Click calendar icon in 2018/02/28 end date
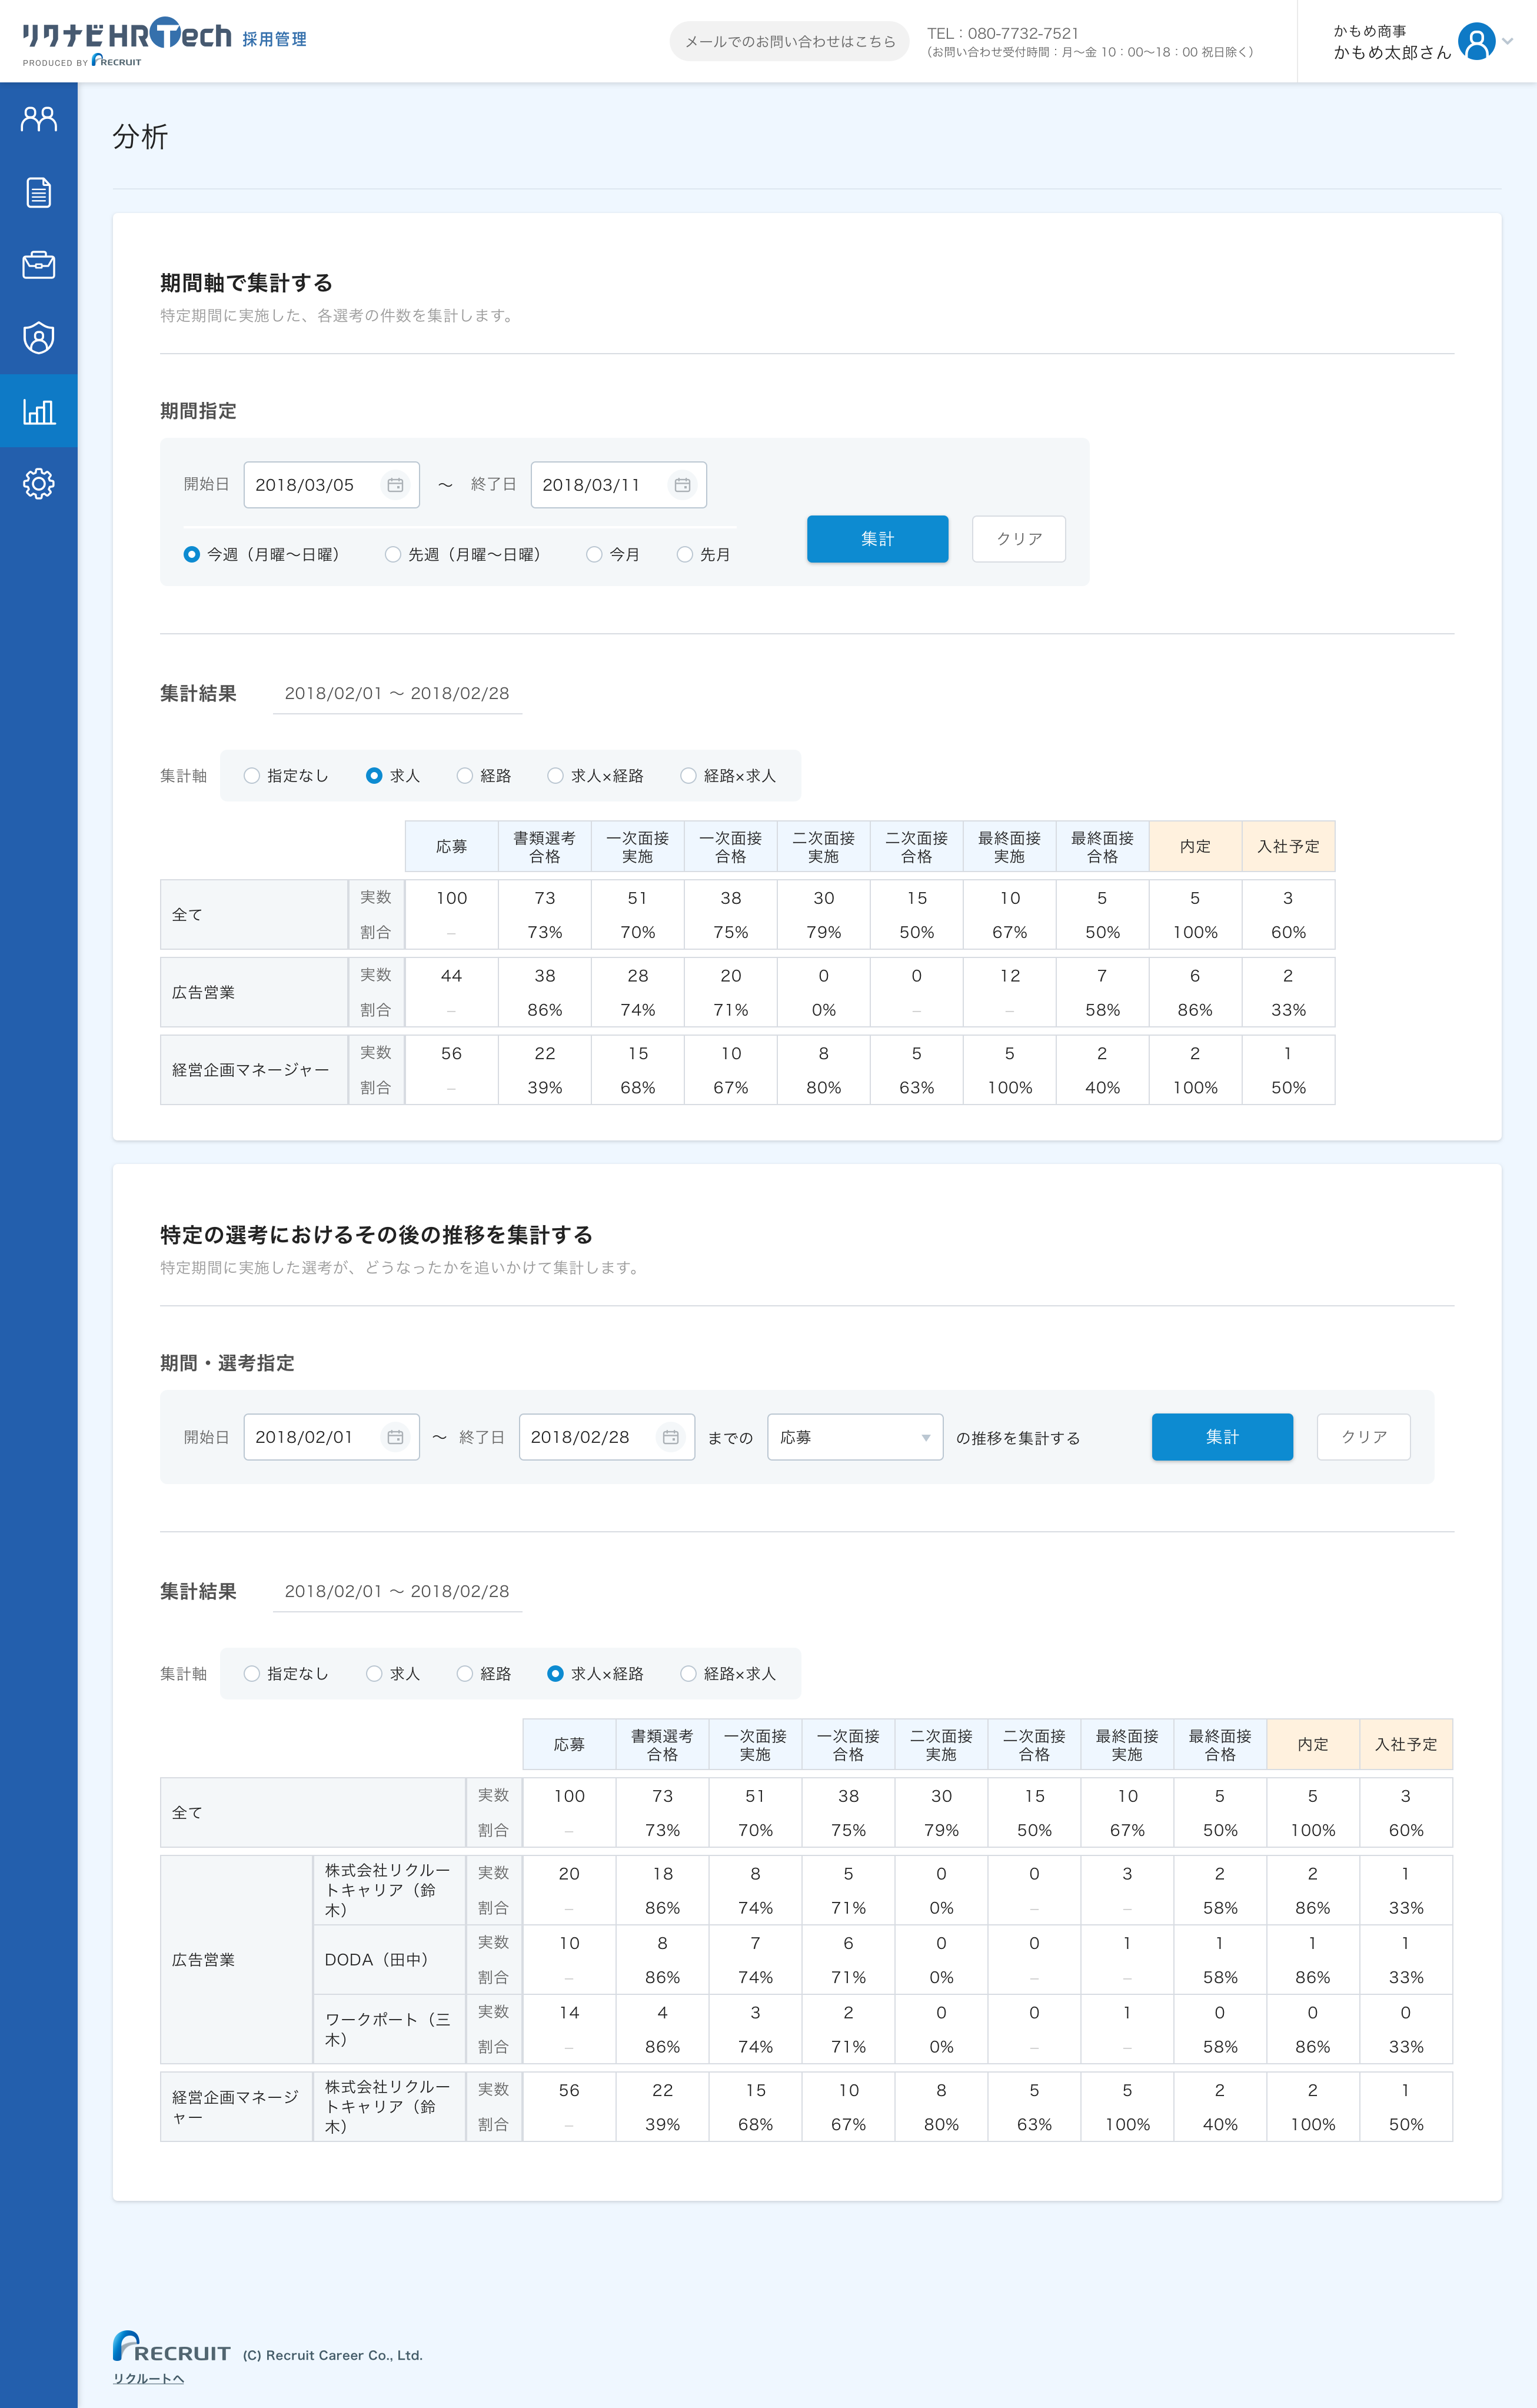The height and width of the screenshot is (2408, 1537). (x=670, y=1437)
